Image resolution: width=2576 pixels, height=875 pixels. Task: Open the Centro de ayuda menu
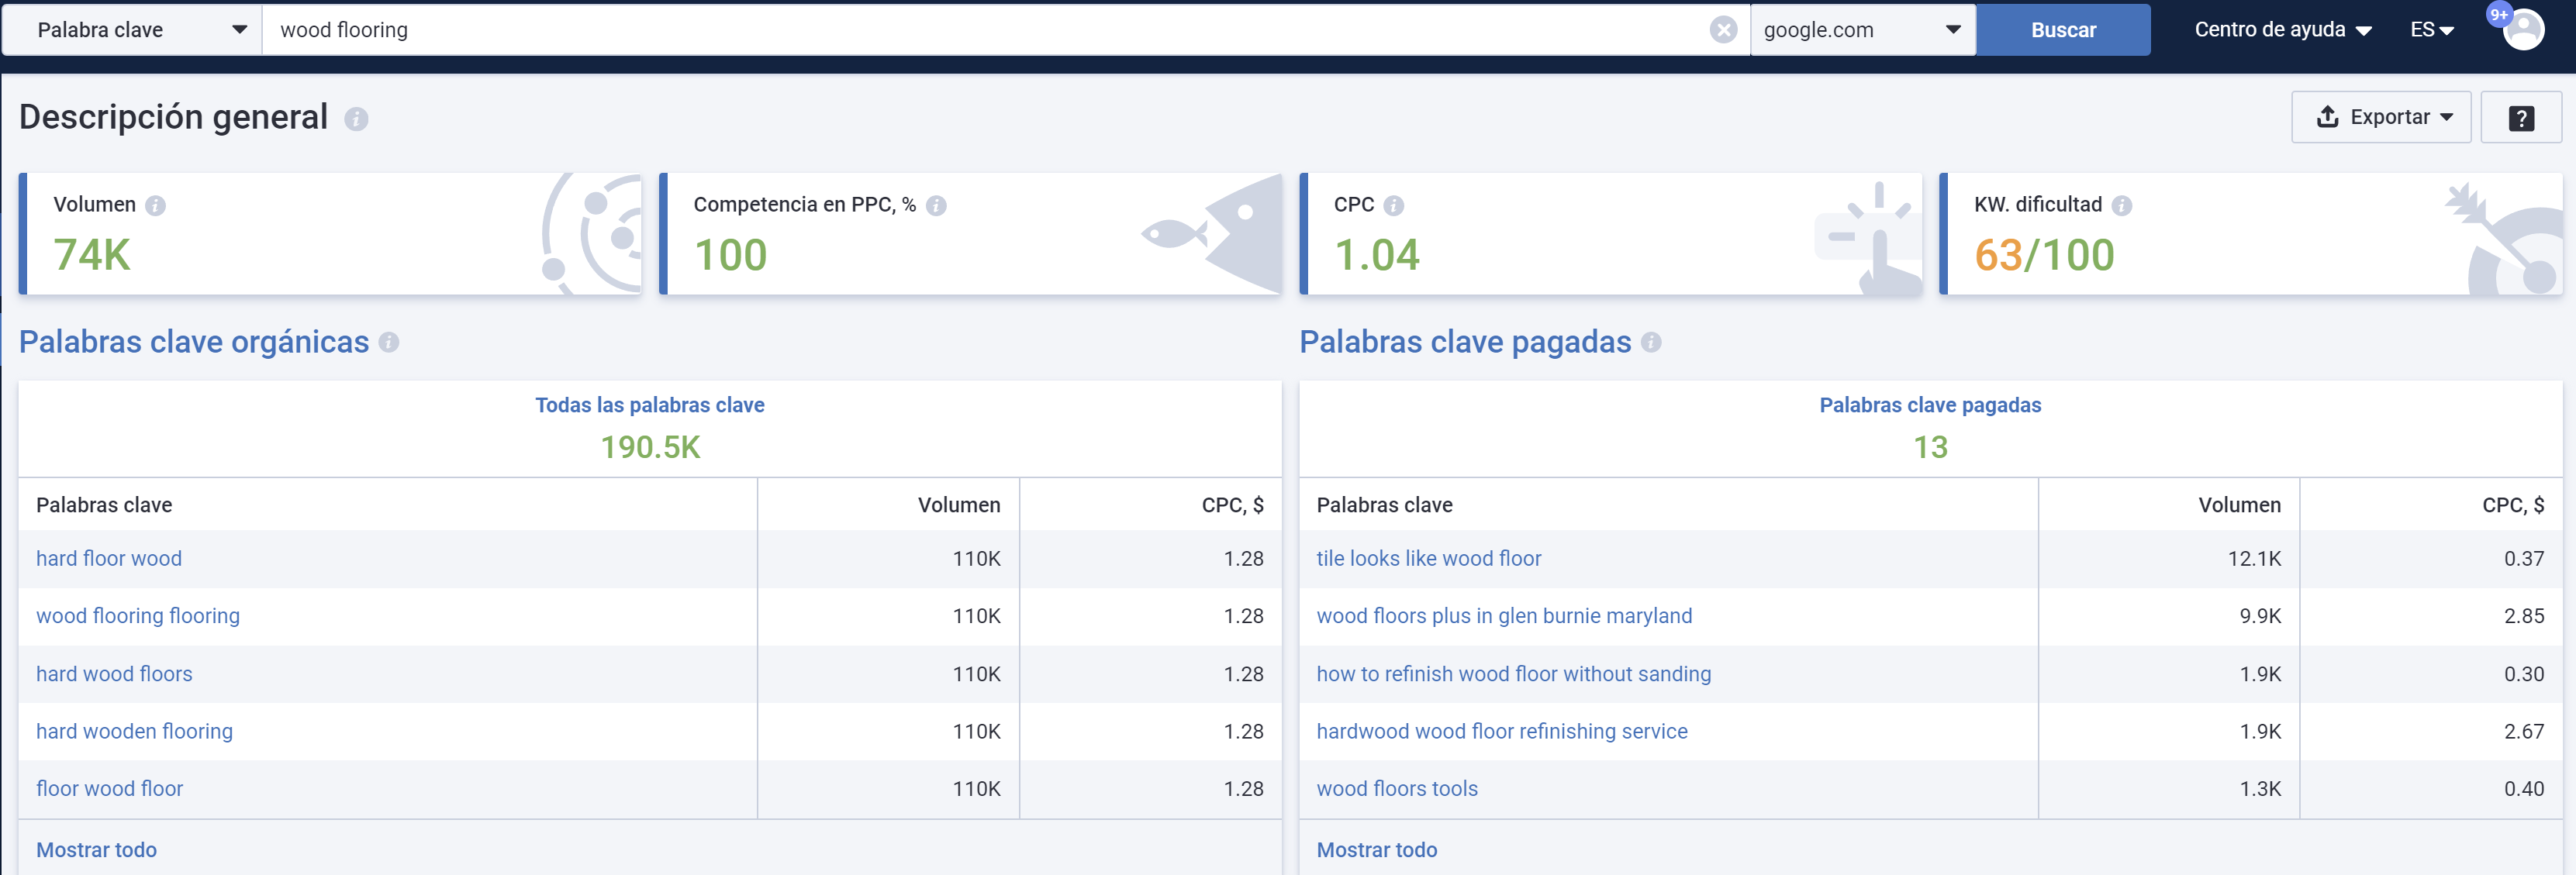click(2281, 29)
